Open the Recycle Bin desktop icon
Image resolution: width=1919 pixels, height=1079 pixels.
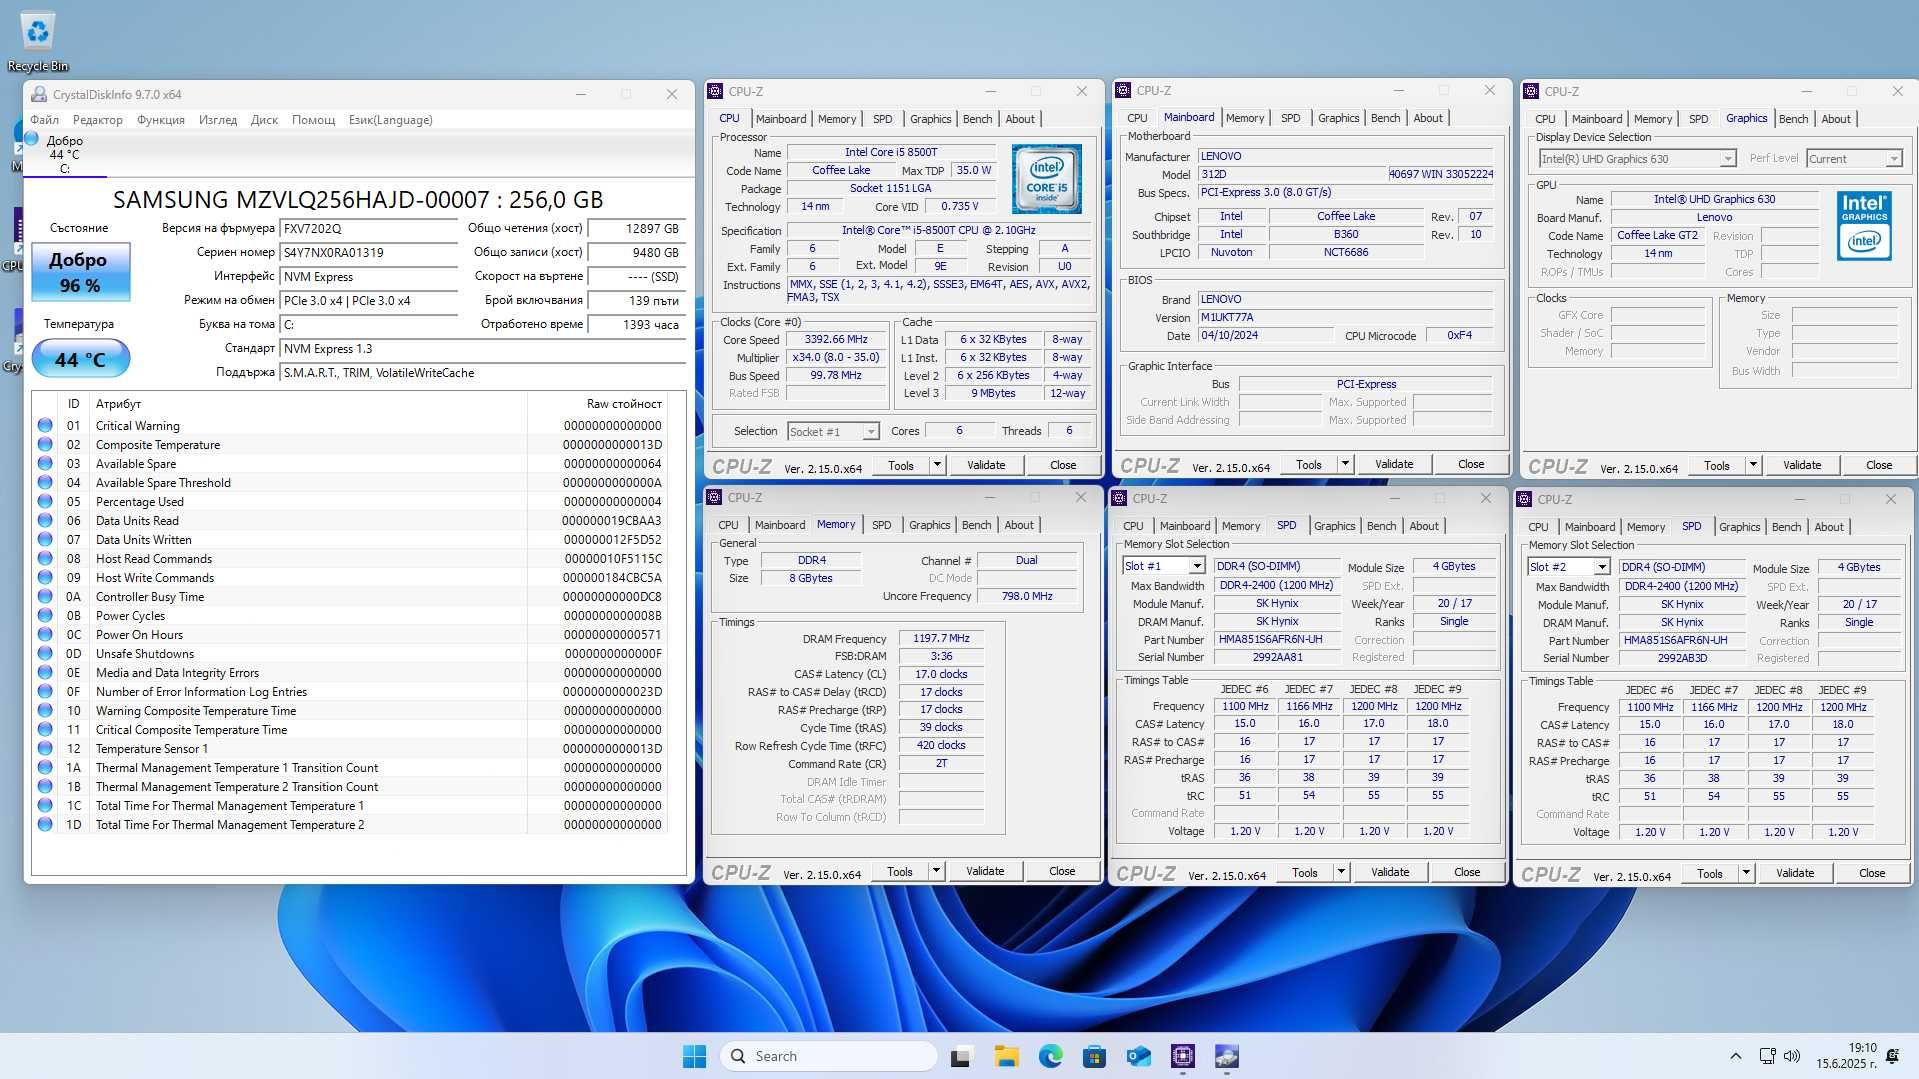(38, 40)
